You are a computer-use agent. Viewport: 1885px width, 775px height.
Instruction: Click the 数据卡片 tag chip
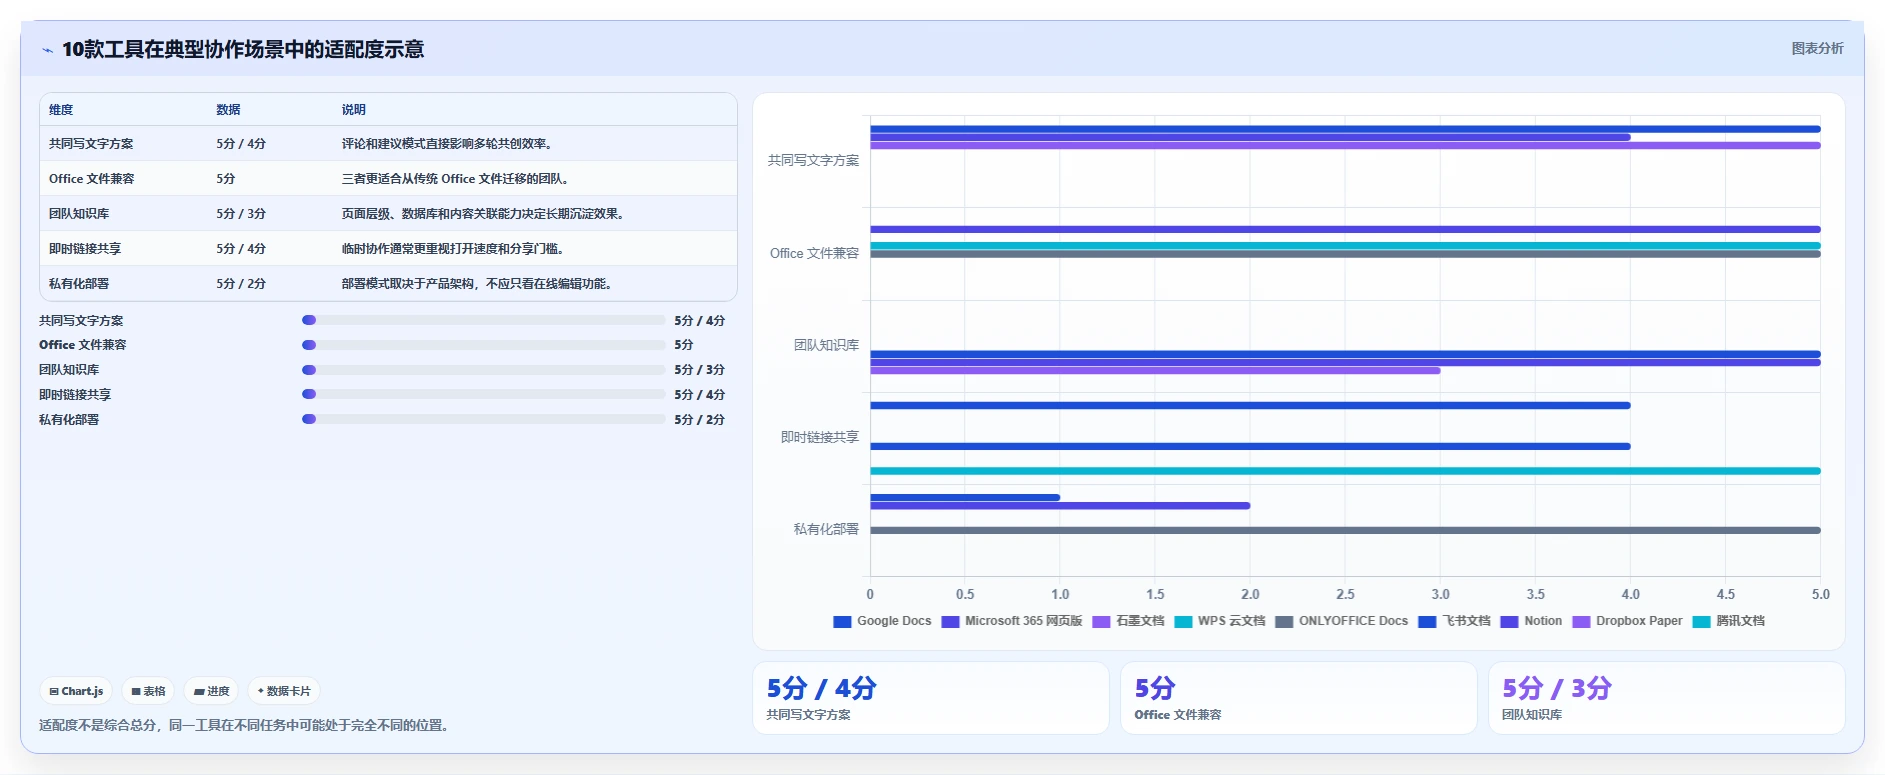point(284,691)
